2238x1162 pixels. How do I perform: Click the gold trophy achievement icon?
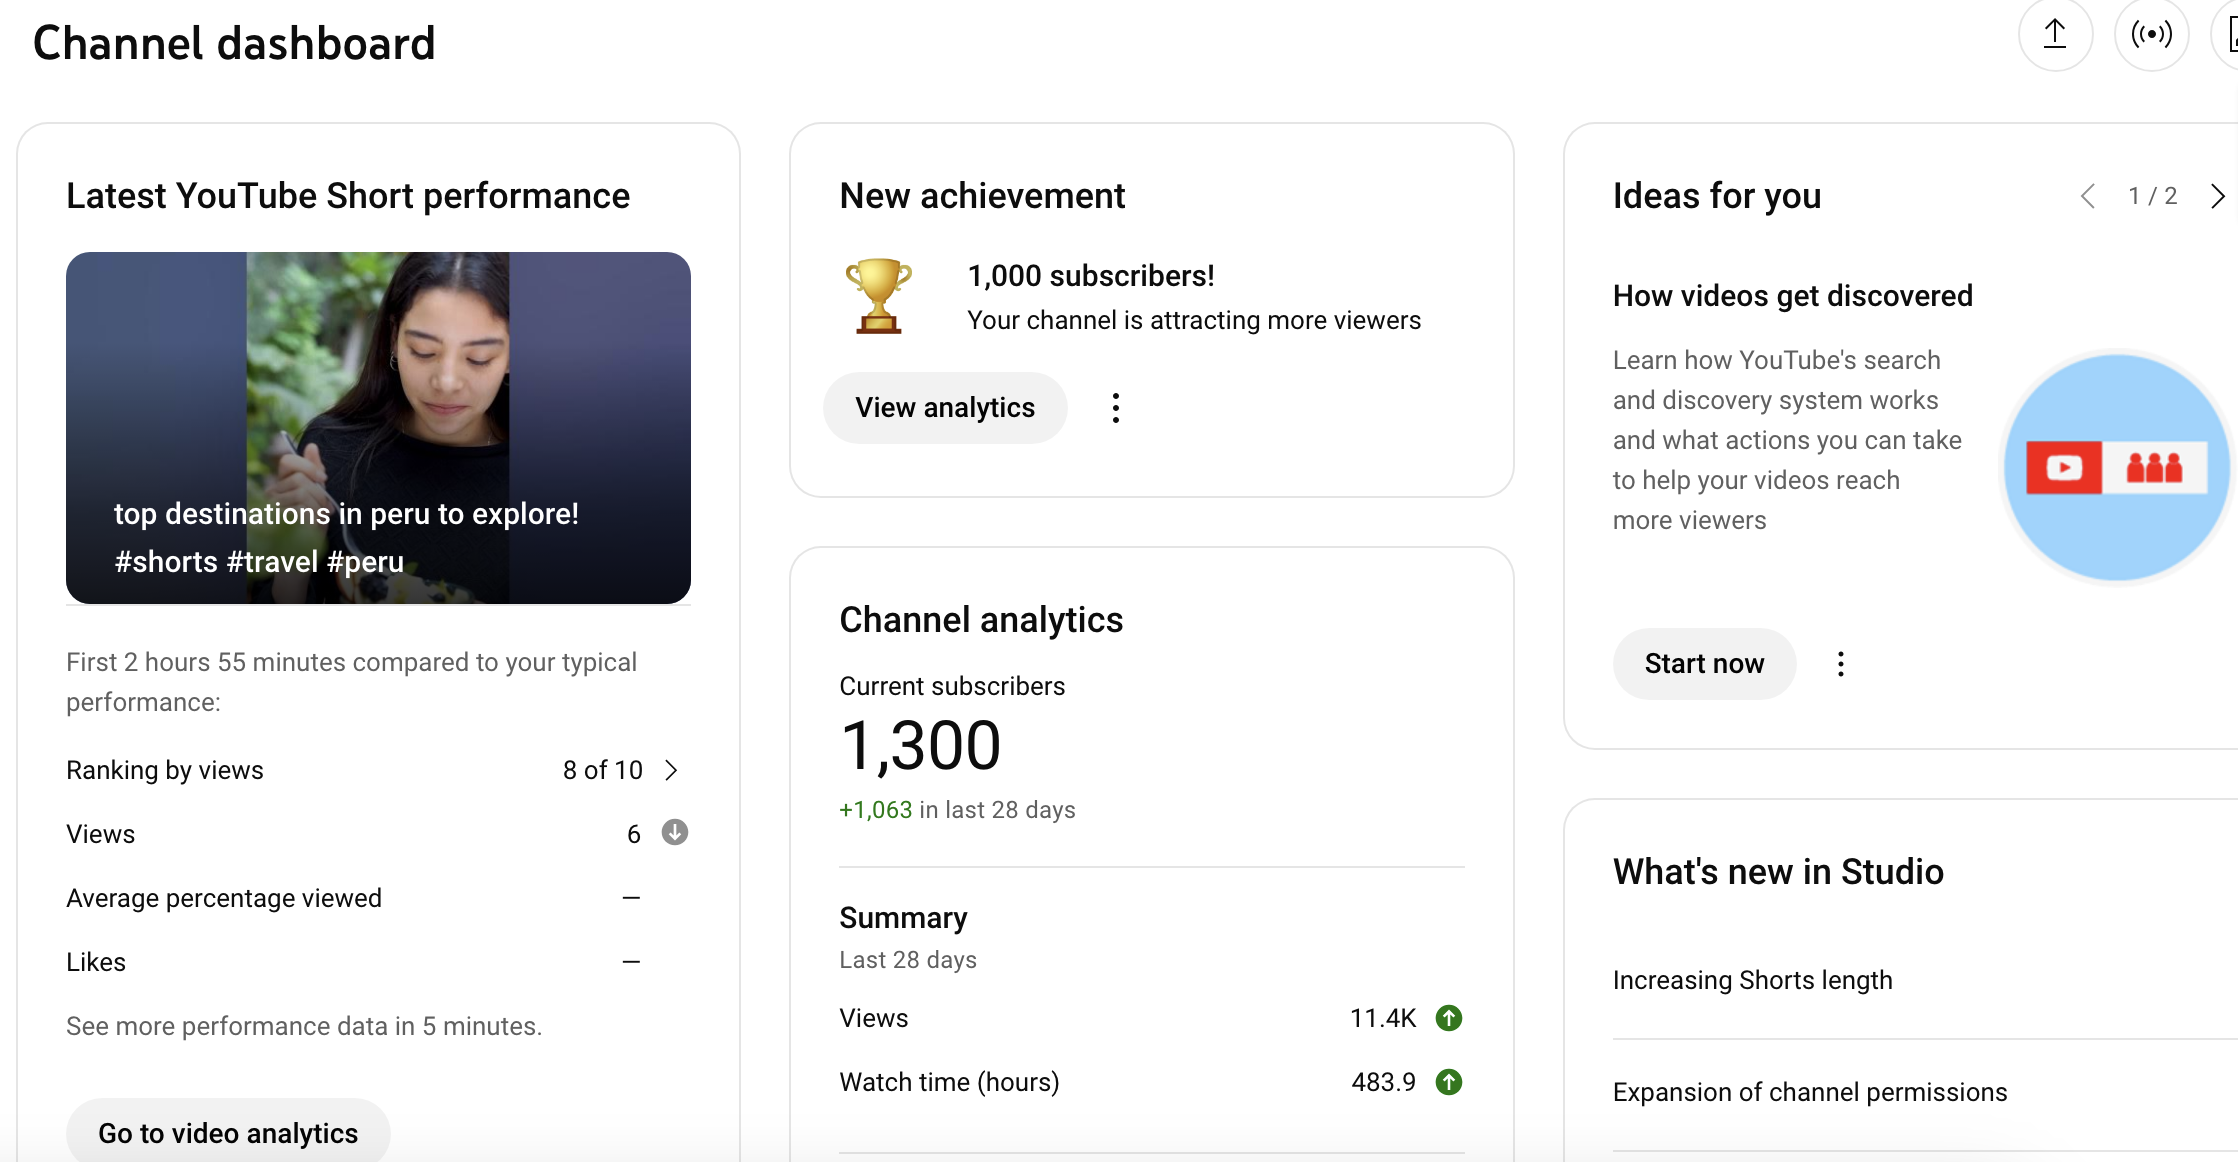(879, 295)
